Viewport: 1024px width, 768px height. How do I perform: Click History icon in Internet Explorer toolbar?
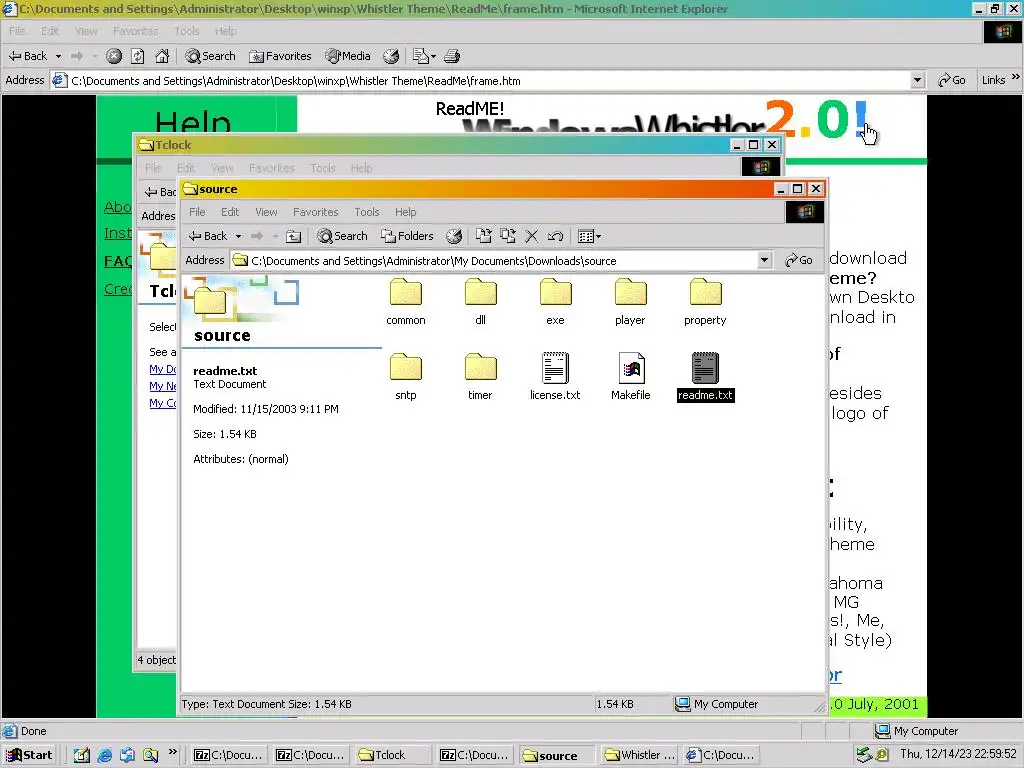point(391,56)
